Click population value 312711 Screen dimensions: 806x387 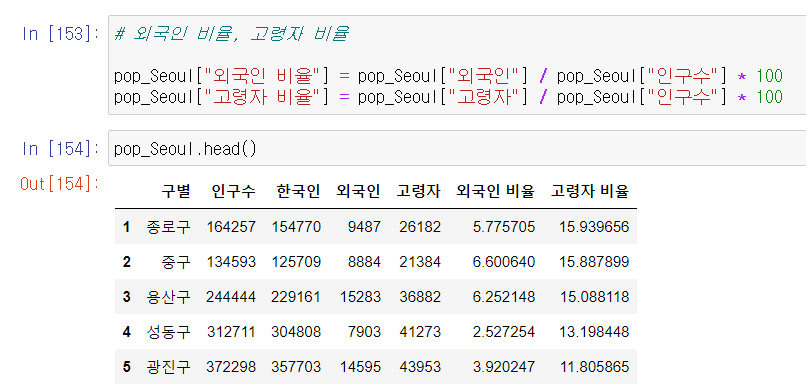tap(231, 331)
